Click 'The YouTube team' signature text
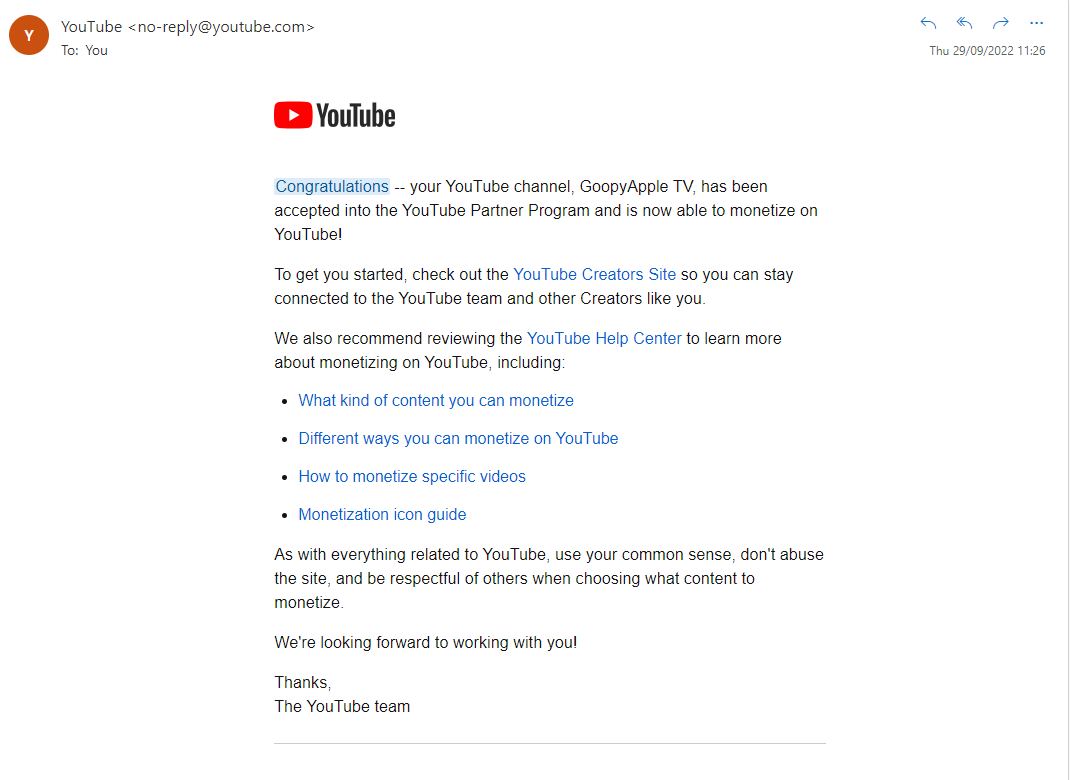The height and width of the screenshot is (780, 1070). pos(342,706)
